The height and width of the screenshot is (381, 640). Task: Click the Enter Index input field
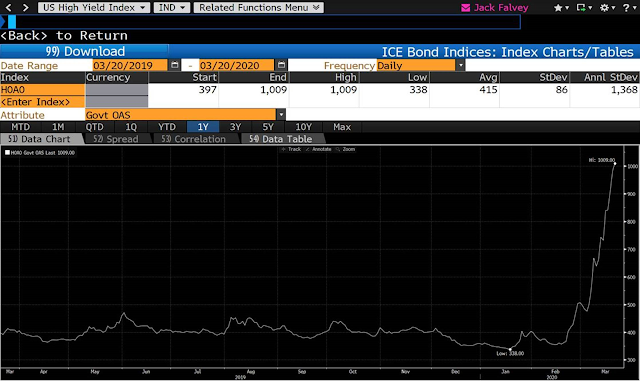(x=42, y=102)
